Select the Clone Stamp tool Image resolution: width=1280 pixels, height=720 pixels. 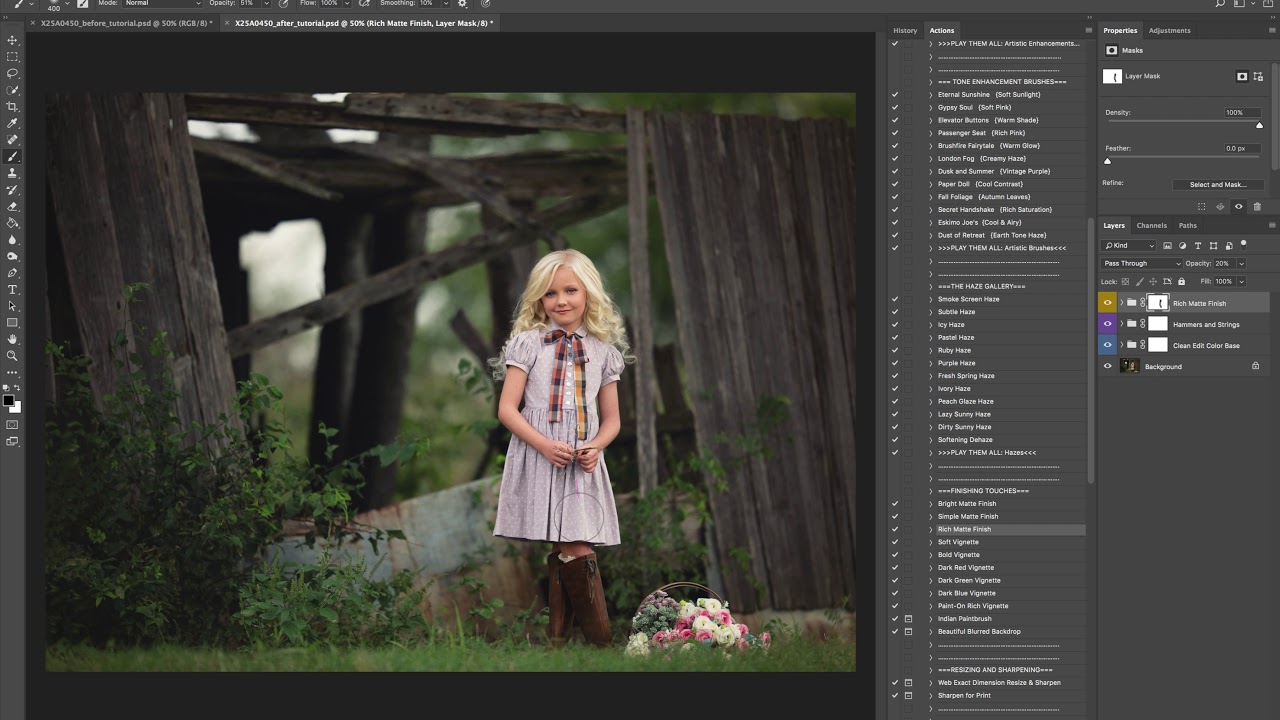point(12,173)
